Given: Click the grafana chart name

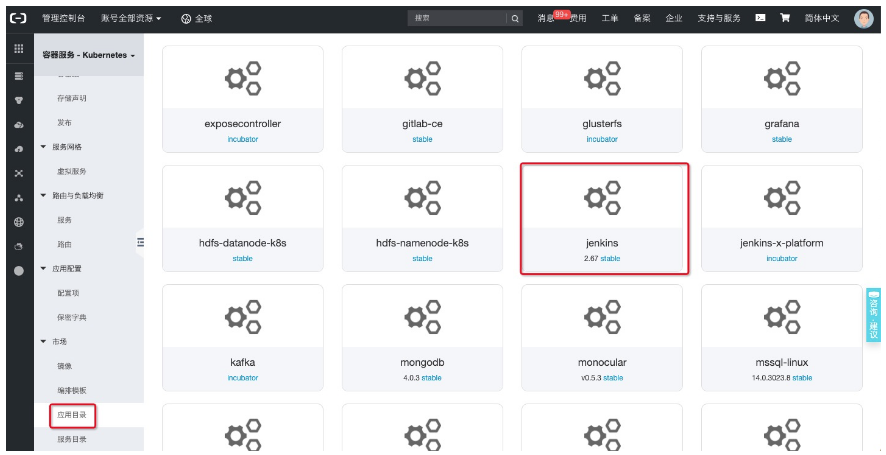Looking at the screenshot, I should pos(781,124).
